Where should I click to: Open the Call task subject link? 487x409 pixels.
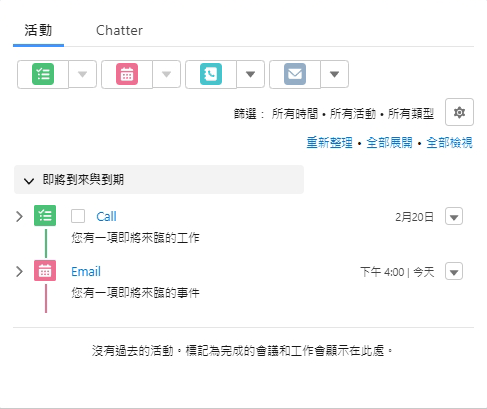(x=106, y=217)
